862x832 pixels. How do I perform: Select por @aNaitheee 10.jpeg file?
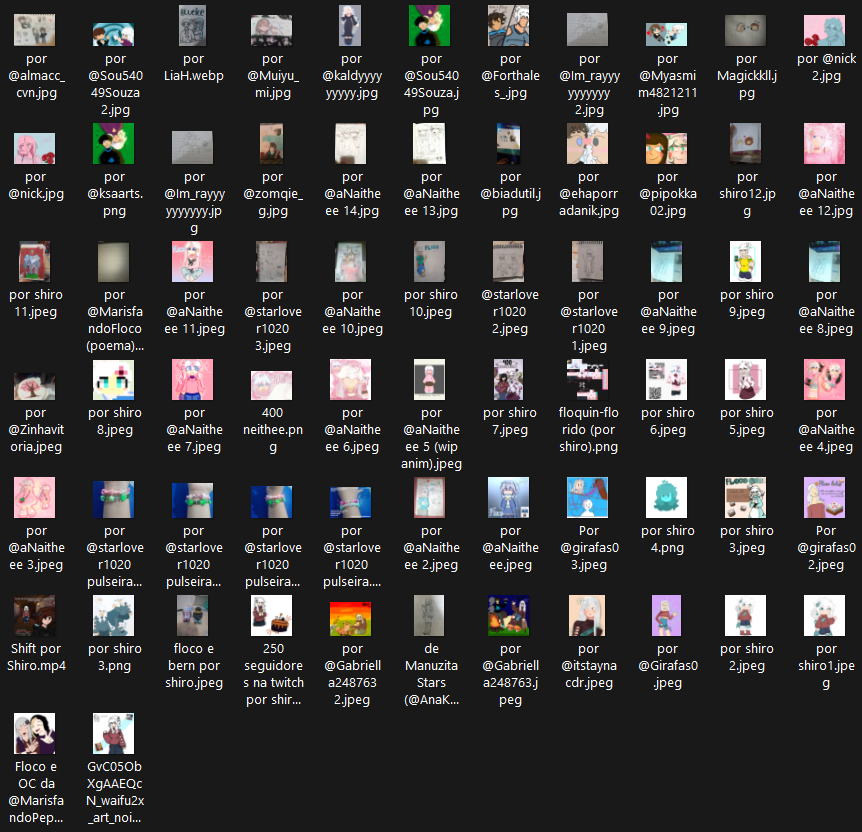coord(350,262)
